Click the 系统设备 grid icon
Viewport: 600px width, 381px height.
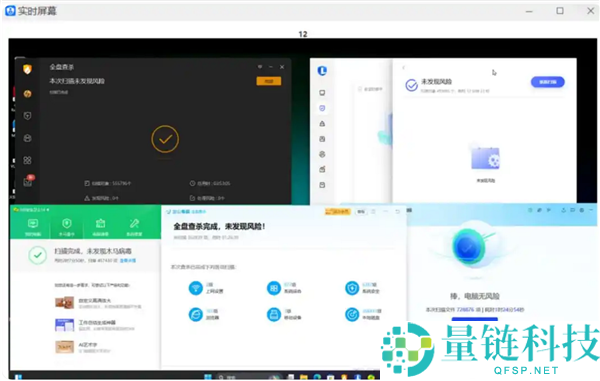[274, 288]
